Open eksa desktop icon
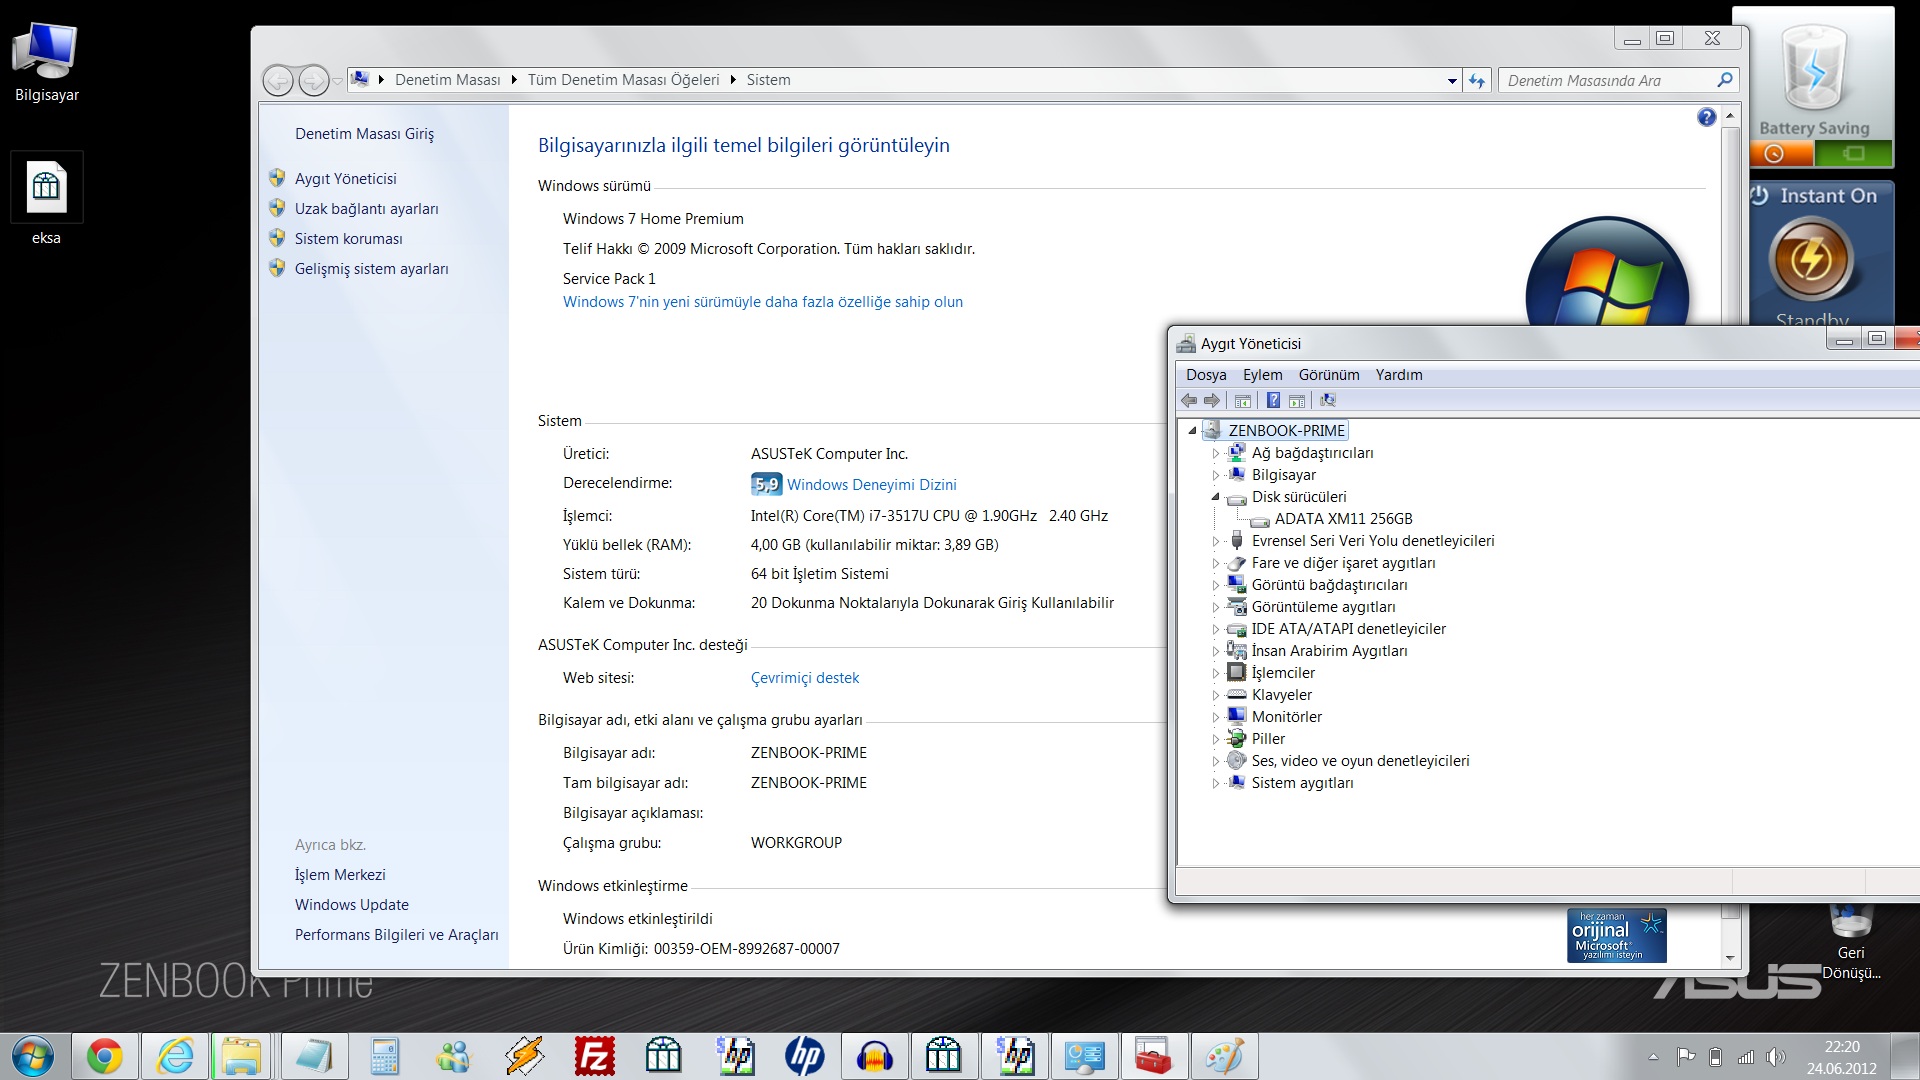The image size is (1920, 1080). [46, 200]
